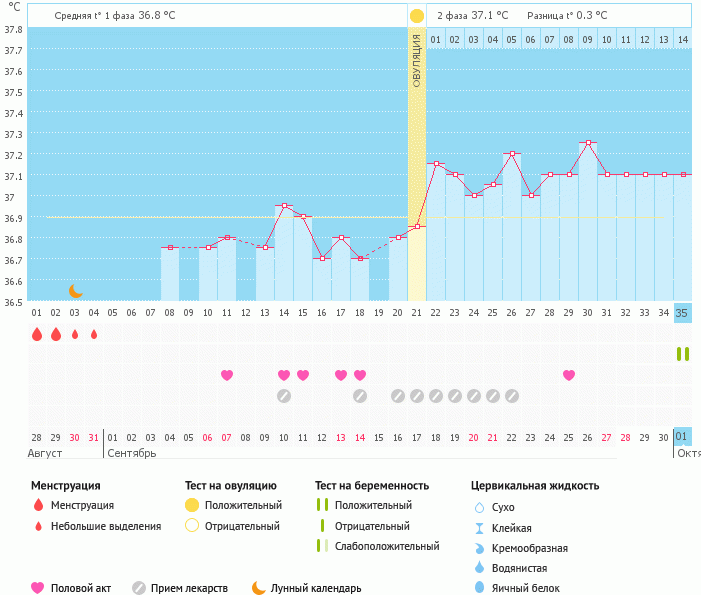This screenshot has height=595, width=701.
Task: Click the yellow ovulation sun icon in the header
Action: tap(417, 16)
